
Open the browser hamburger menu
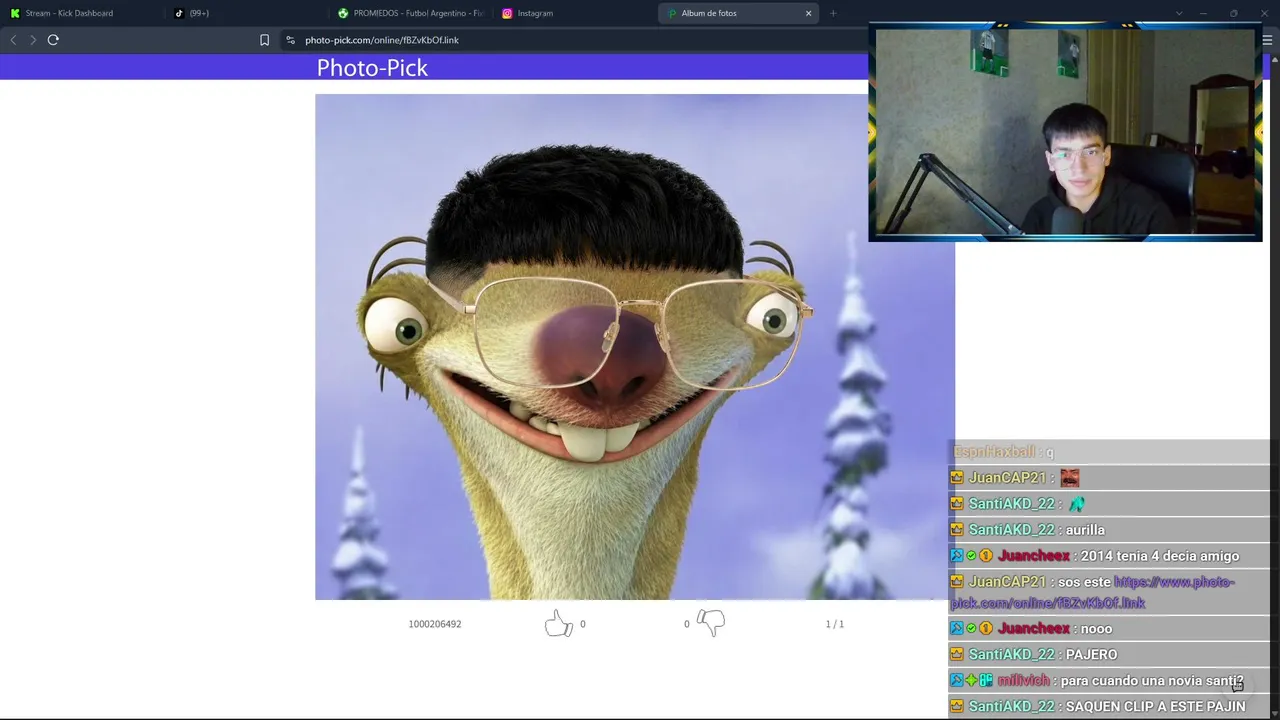(1268, 40)
